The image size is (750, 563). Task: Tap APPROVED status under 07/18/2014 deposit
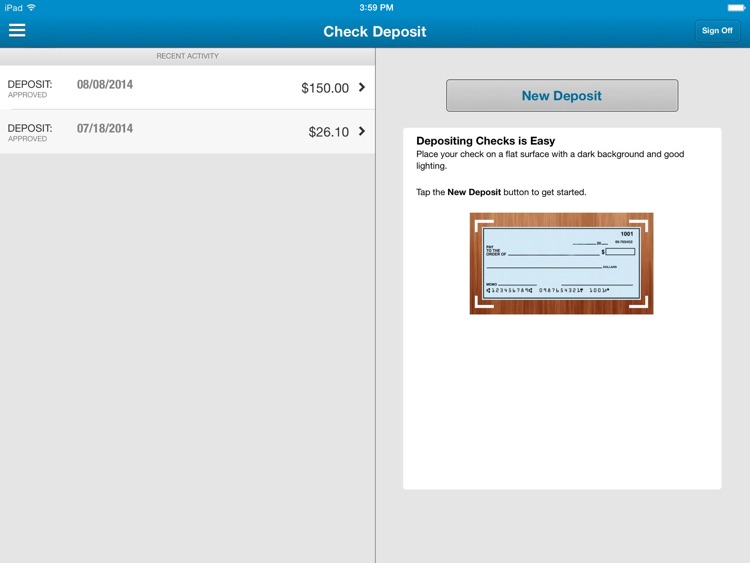(x=27, y=139)
